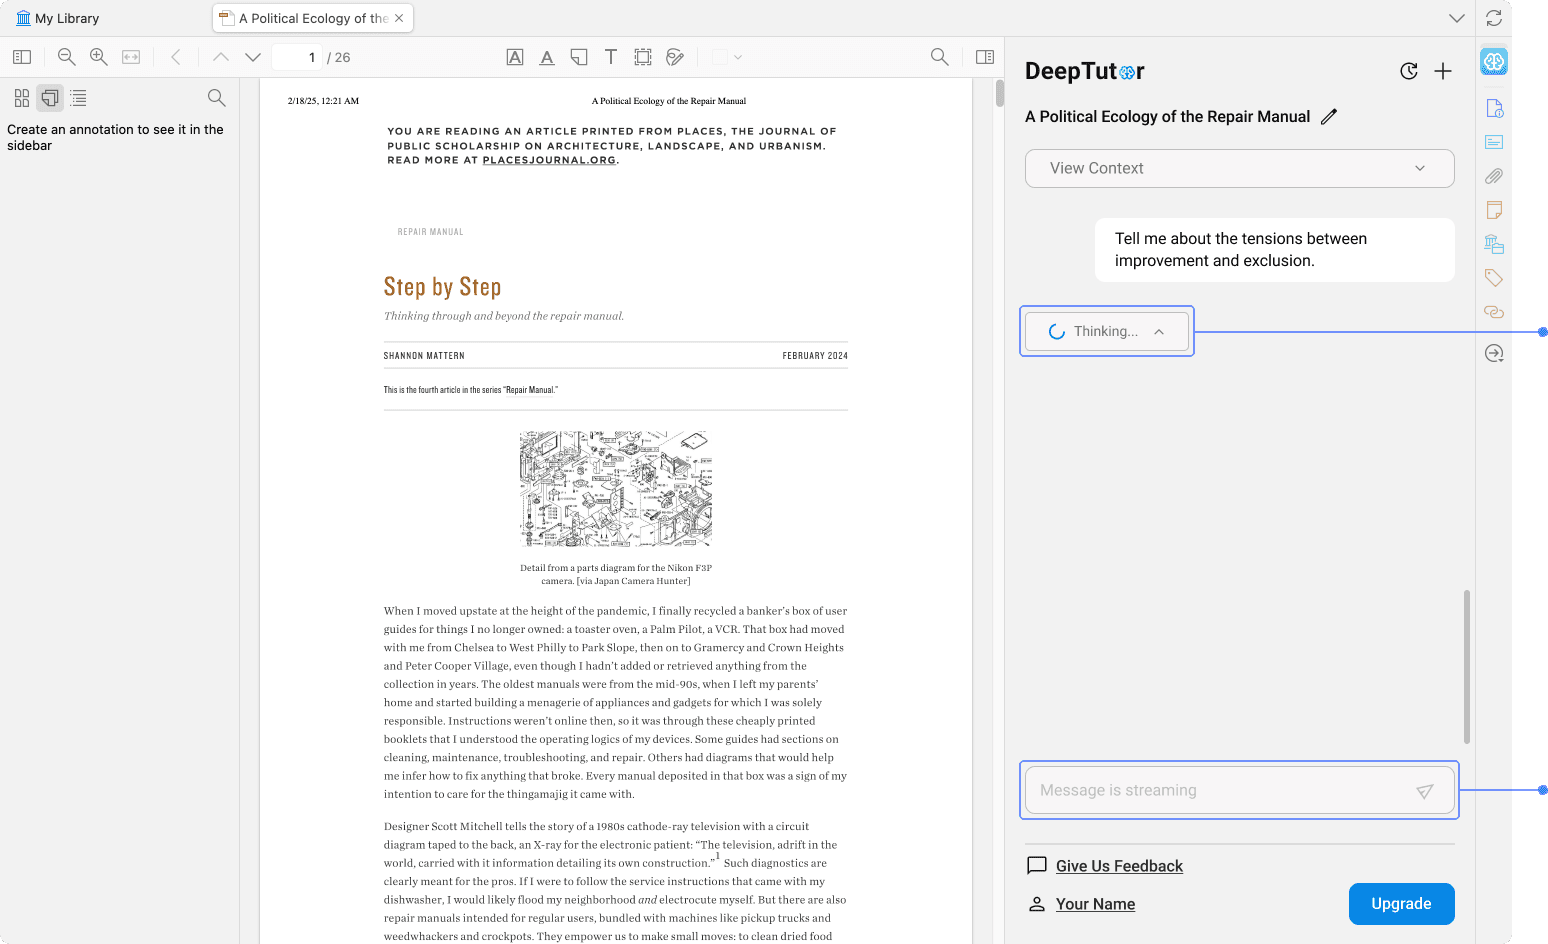Start a new DeepTutor session
Screen dimensions: 1548x944
click(x=1443, y=71)
